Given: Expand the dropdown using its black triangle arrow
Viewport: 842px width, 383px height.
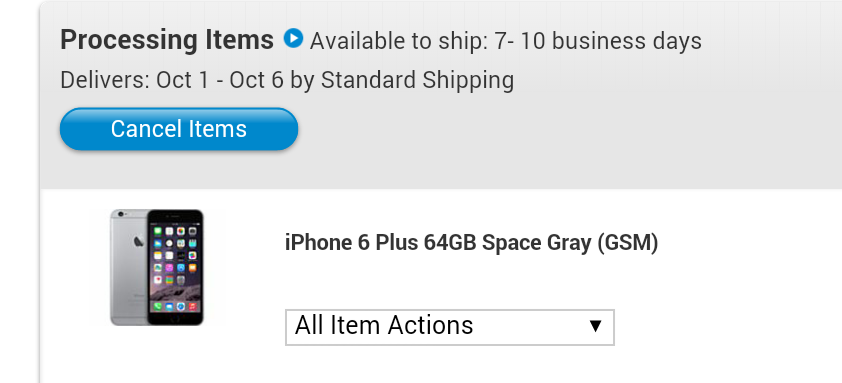Looking at the screenshot, I should click(x=595, y=326).
